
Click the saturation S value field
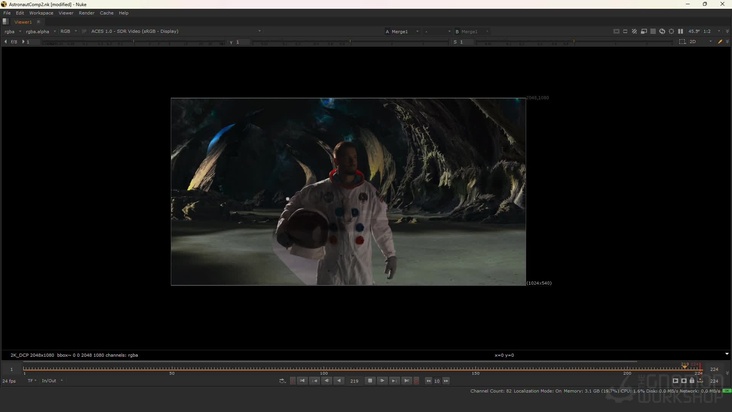[467, 42]
